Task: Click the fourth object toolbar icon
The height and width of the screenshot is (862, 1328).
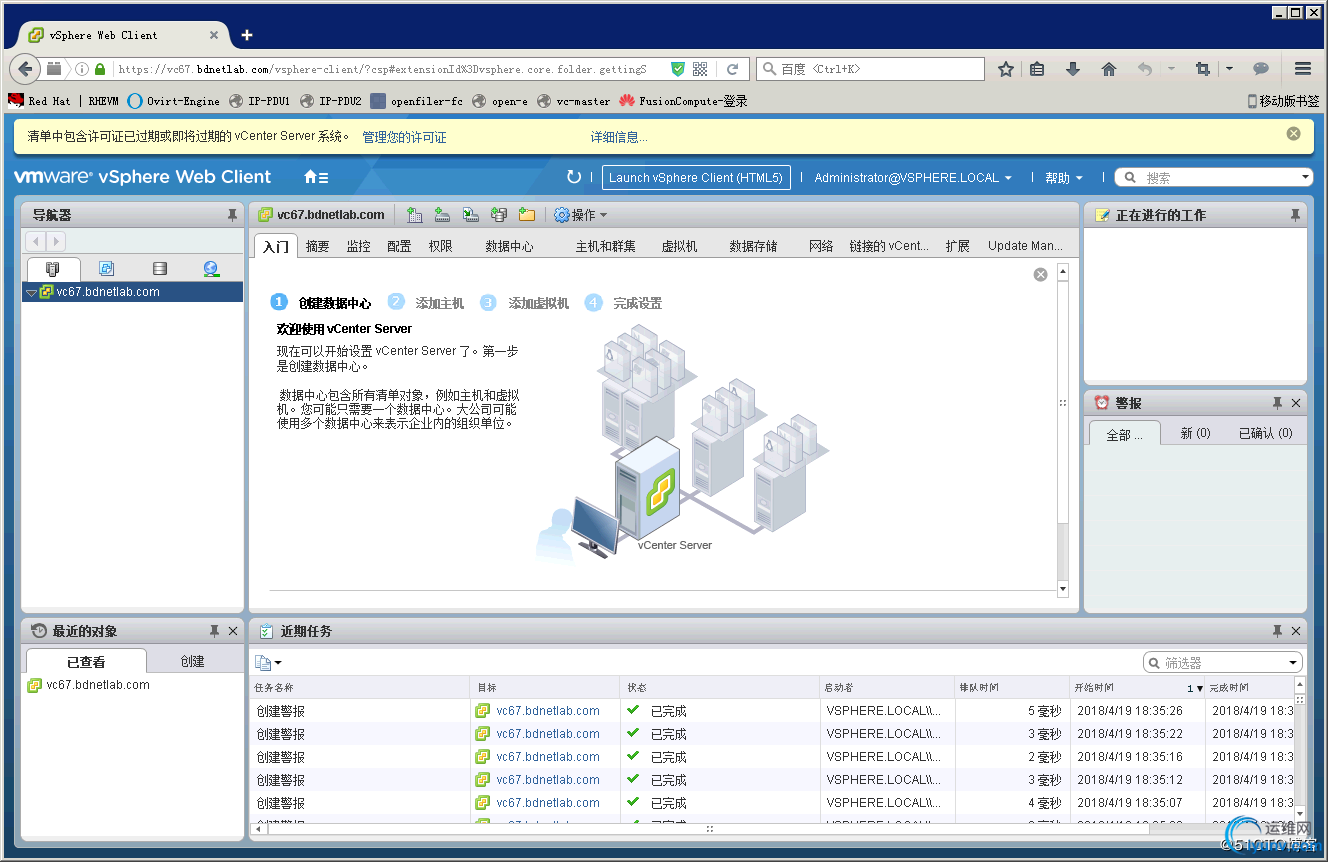Action: 498,215
